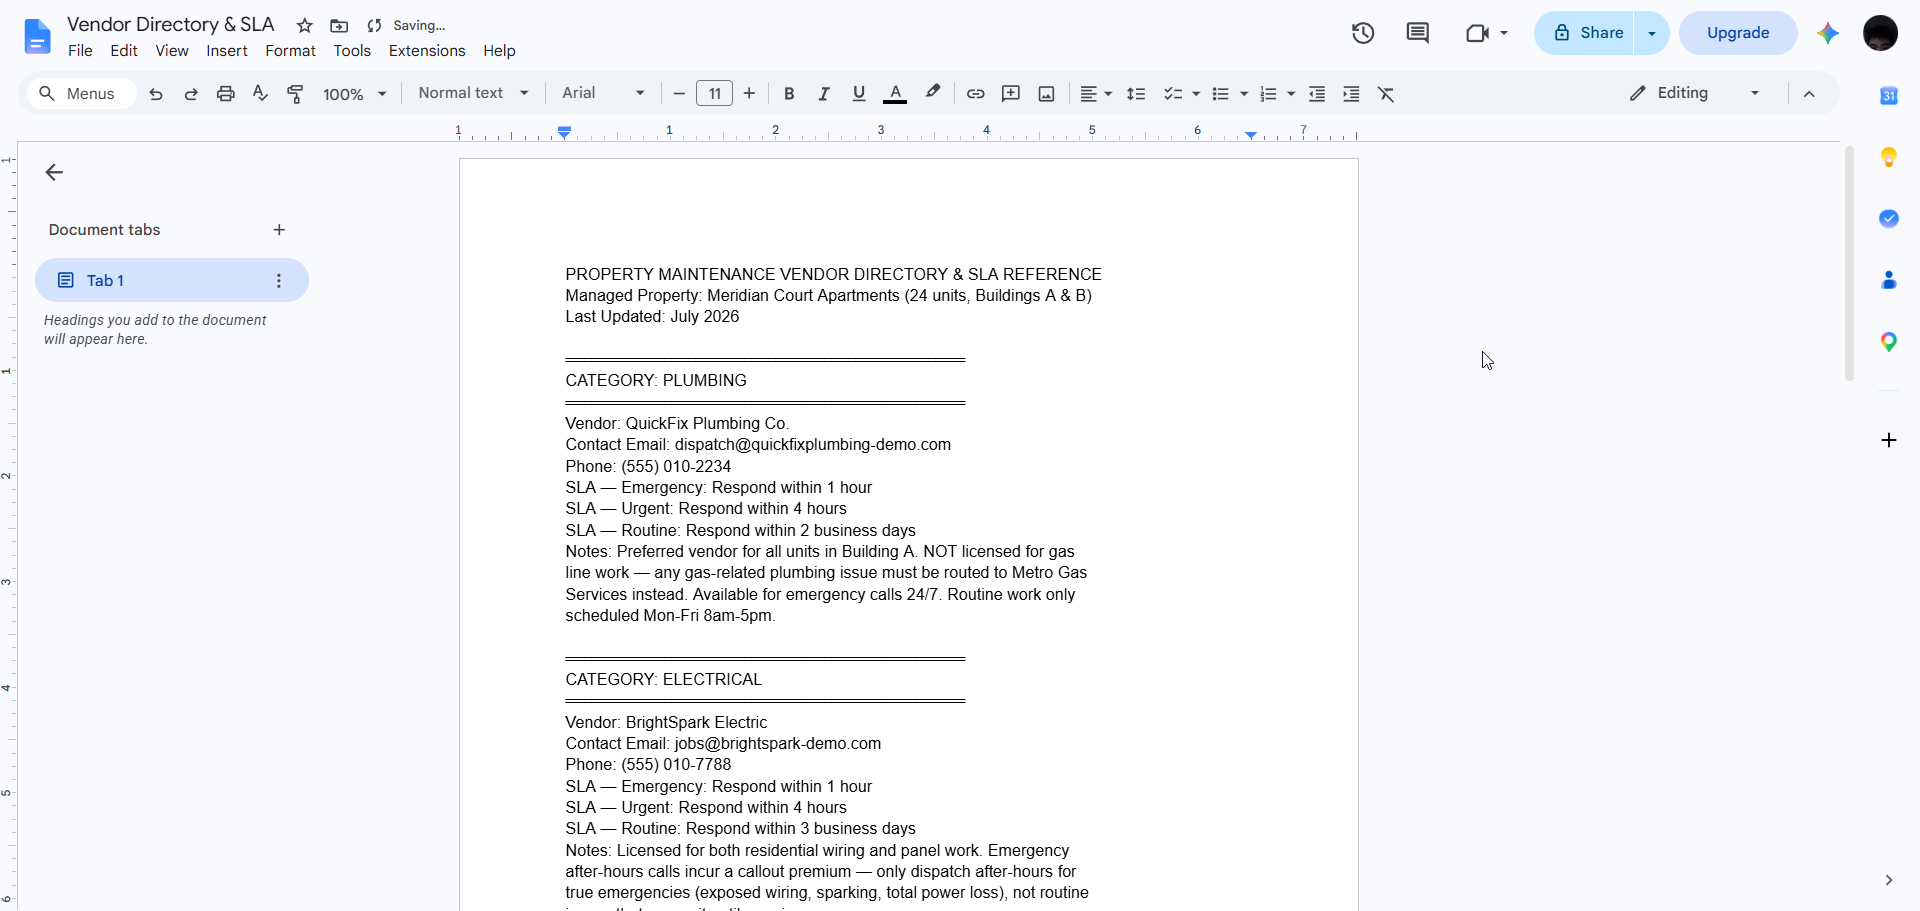Insert a link

(x=975, y=94)
